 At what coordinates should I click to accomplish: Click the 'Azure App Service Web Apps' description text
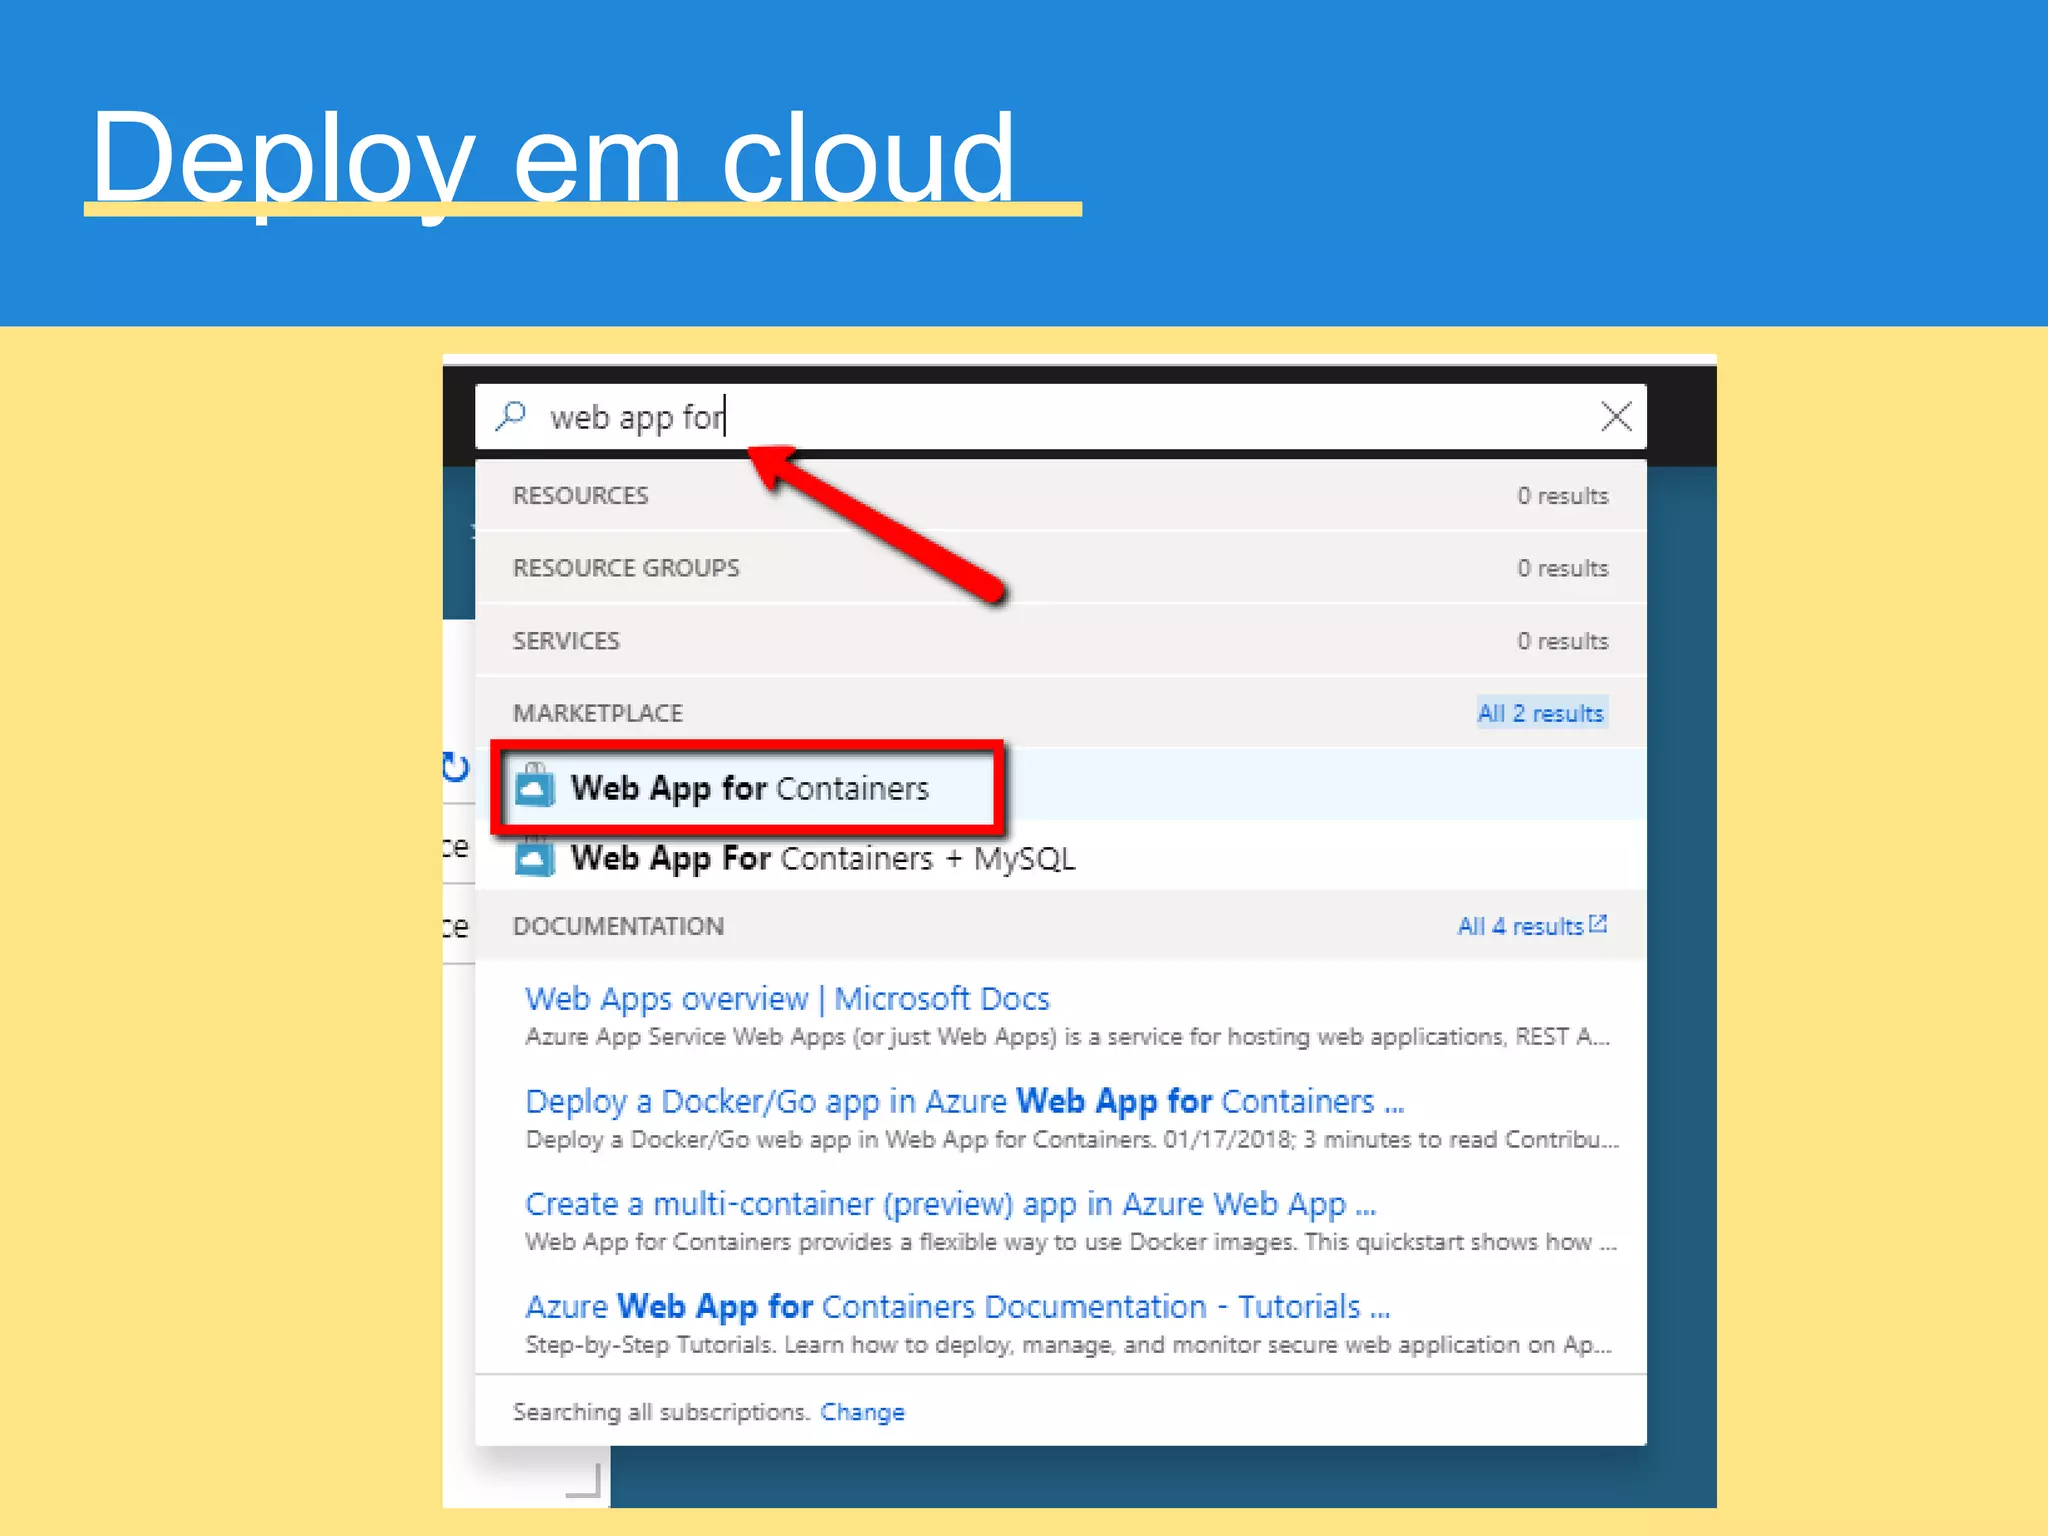(1067, 1036)
